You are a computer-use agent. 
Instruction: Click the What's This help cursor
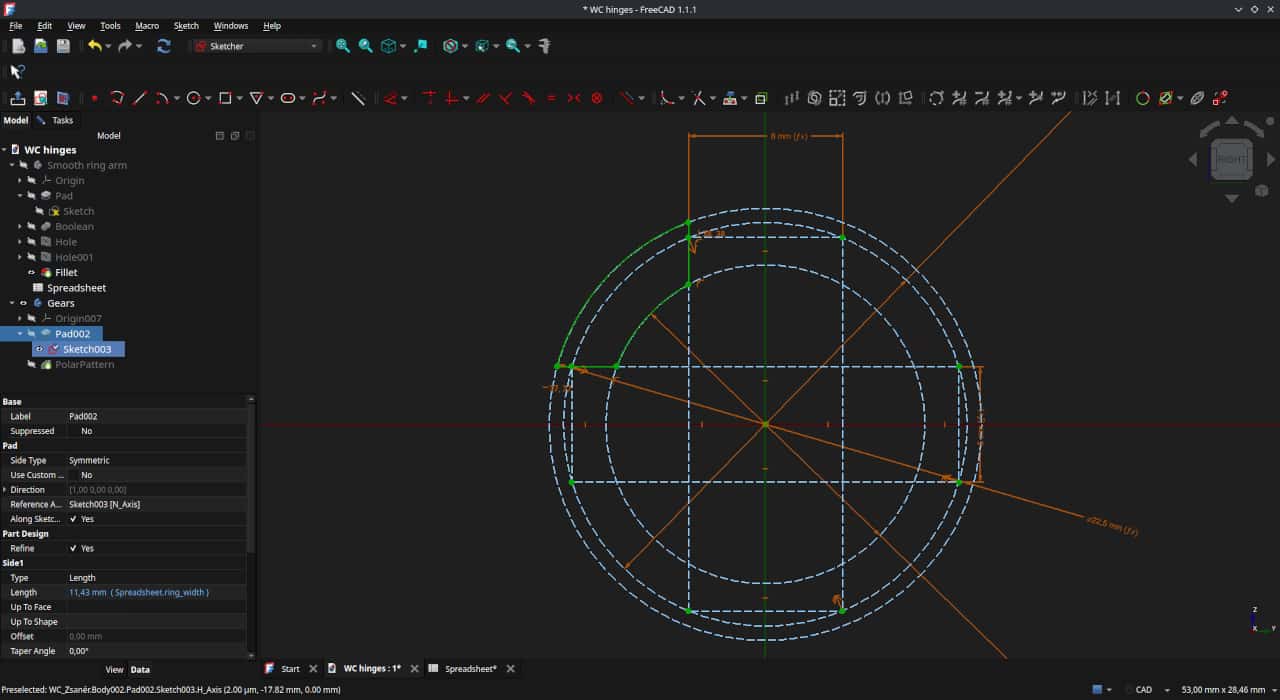17,72
